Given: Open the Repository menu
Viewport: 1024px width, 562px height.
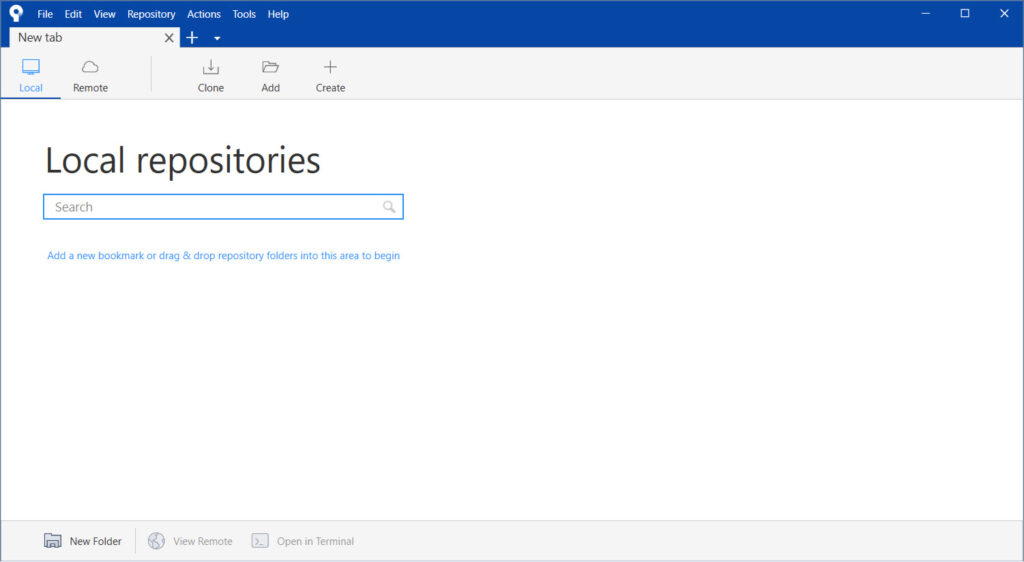Looking at the screenshot, I should [x=151, y=14].
